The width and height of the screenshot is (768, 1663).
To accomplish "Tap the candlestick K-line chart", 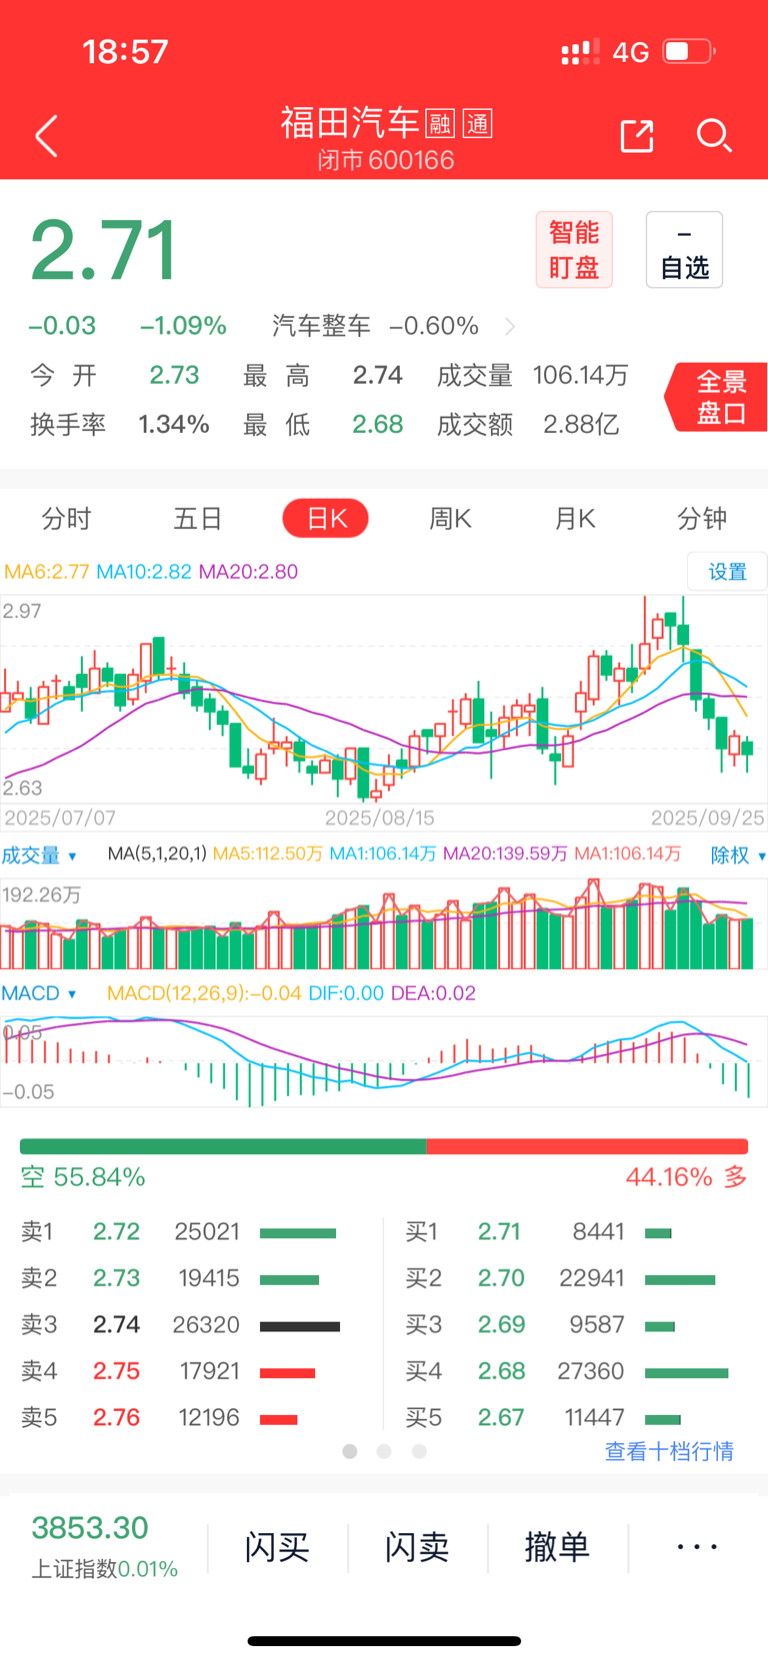I will click(x=384, y=700).
